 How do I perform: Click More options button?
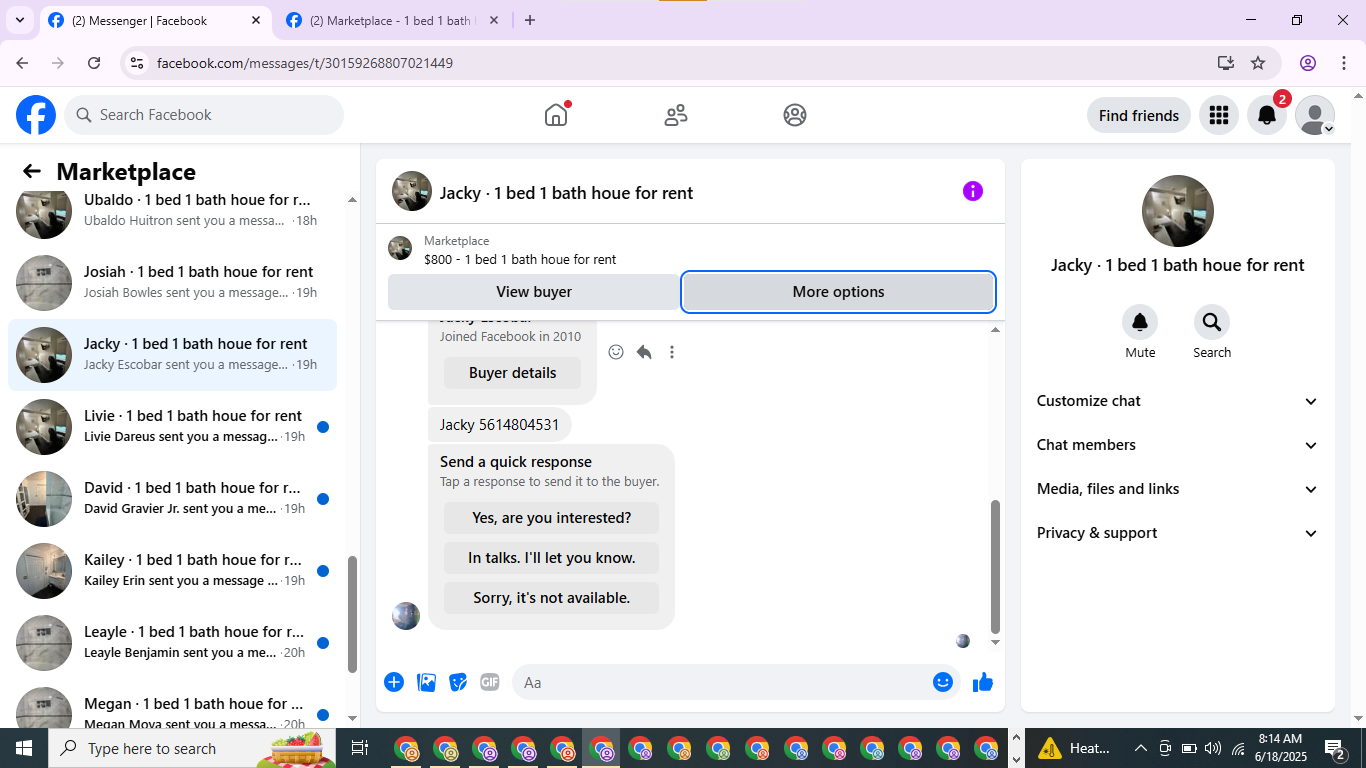tap(838, 292)
